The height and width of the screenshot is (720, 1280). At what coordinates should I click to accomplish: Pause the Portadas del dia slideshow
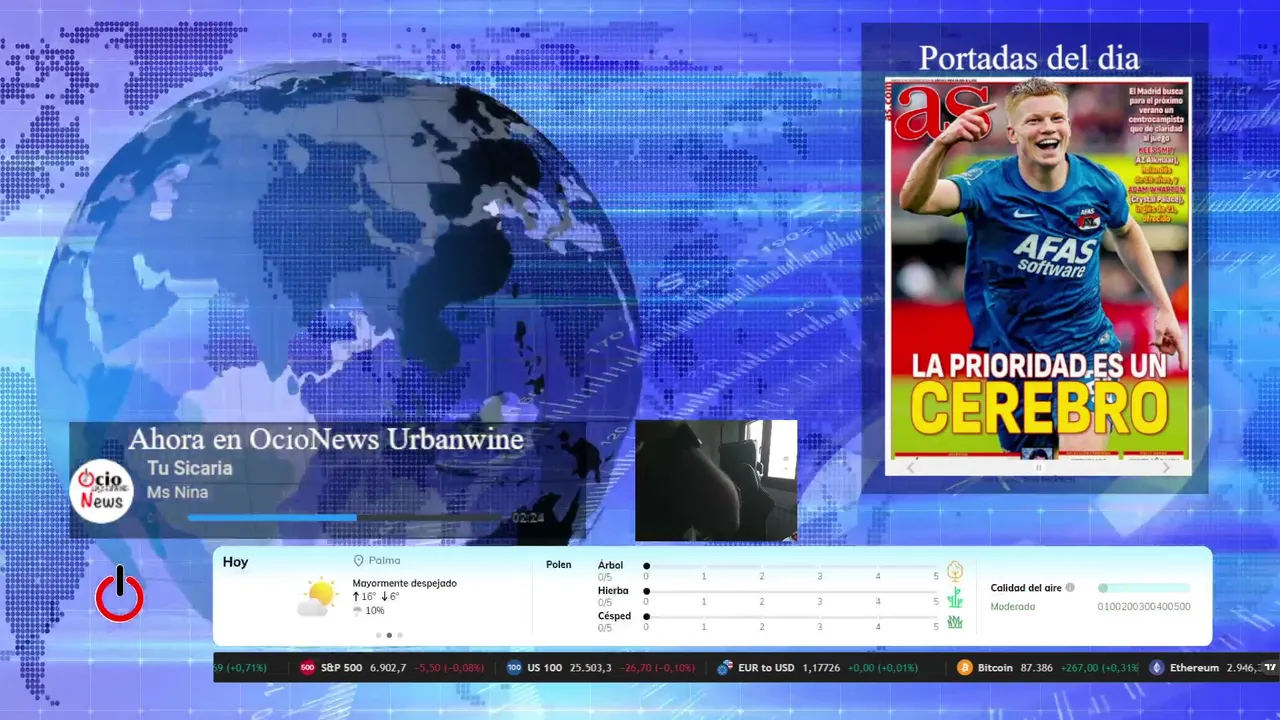(x=1038, y=467)
